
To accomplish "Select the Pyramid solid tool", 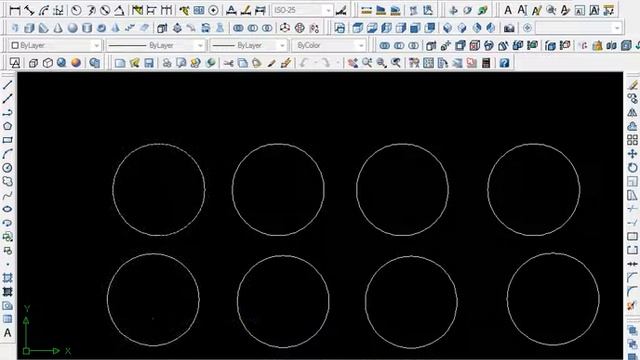I will coord(116,28).
